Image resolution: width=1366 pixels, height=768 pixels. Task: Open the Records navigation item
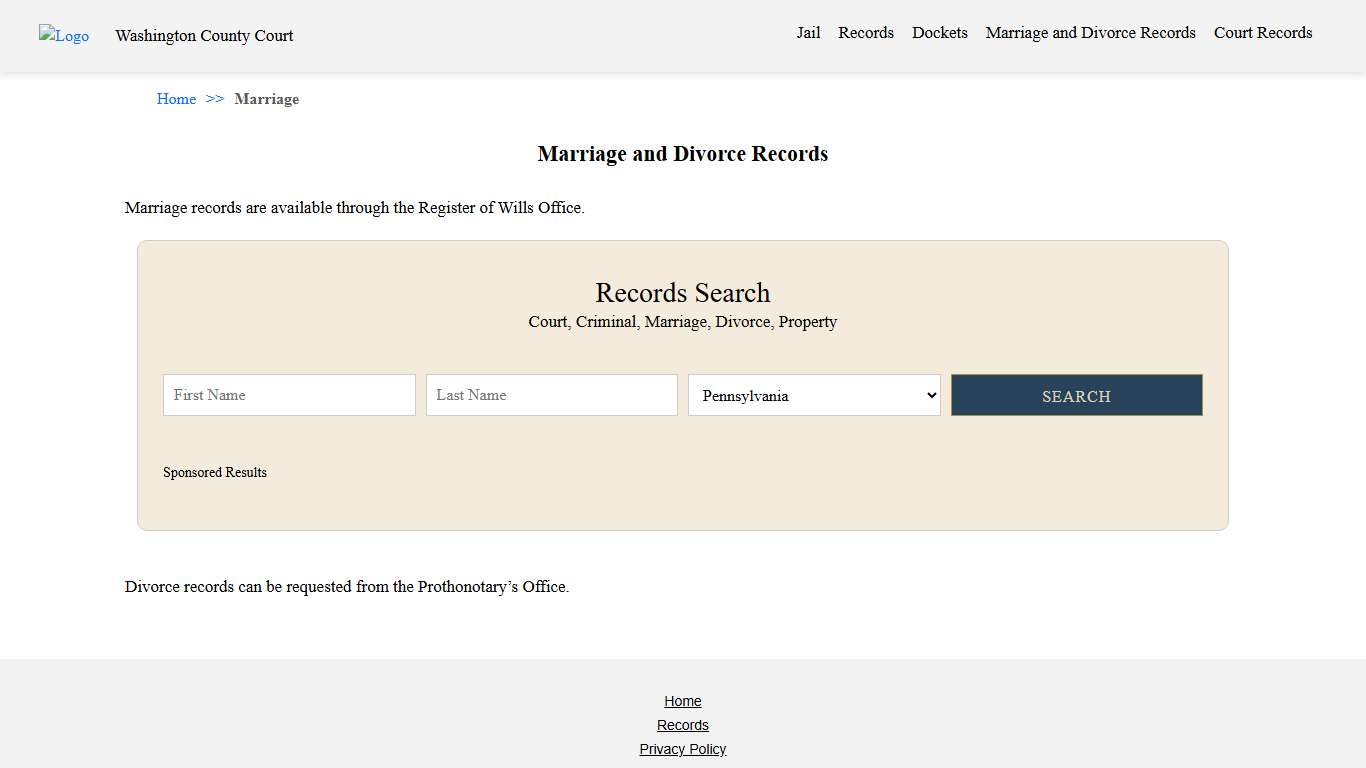(866, 32)
